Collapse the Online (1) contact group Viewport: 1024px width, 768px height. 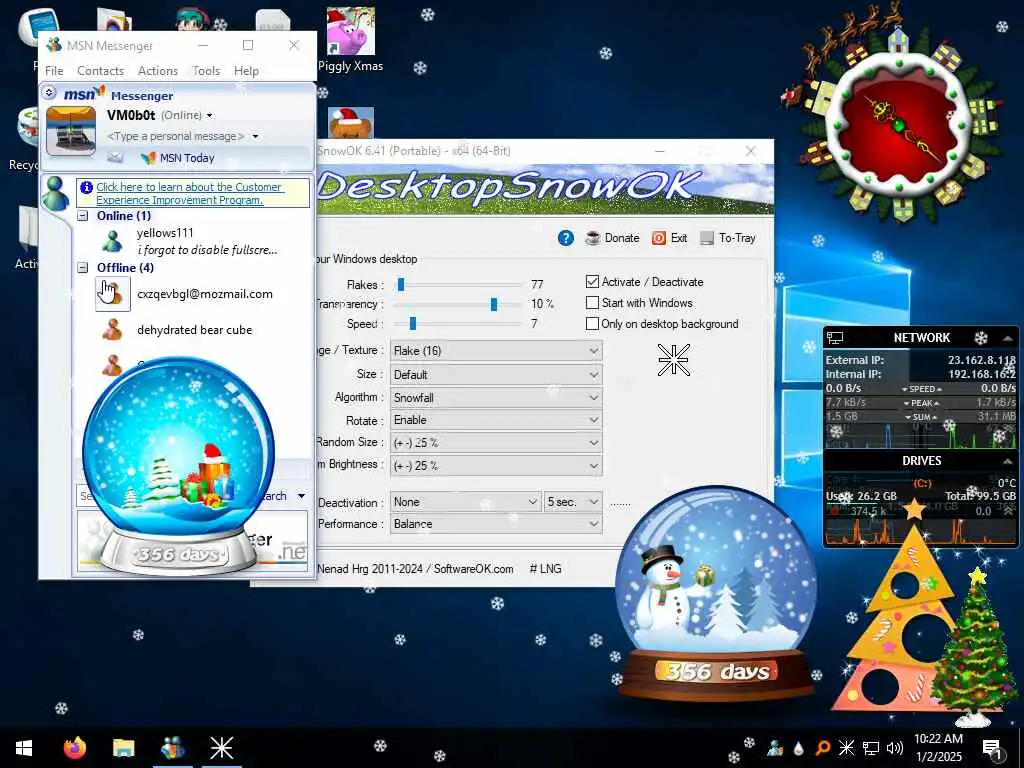click(83, 216)
